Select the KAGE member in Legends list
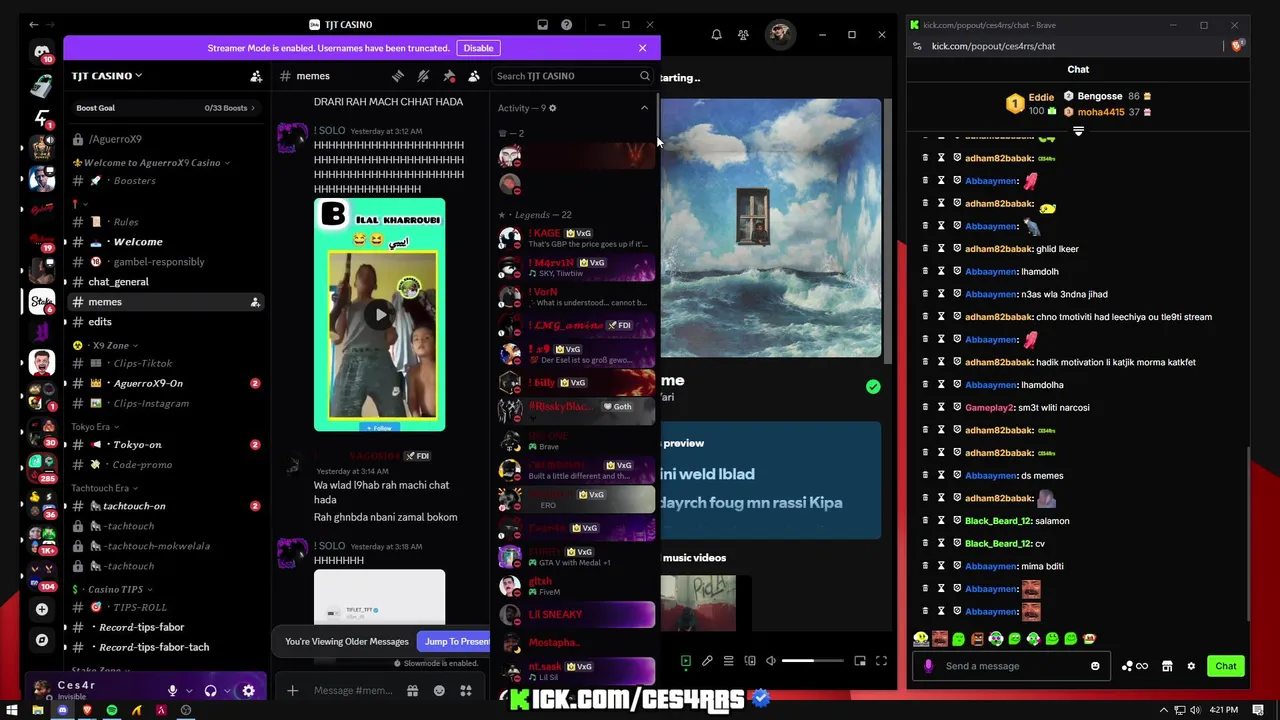 pyautogui.click(x=576, y=238)
